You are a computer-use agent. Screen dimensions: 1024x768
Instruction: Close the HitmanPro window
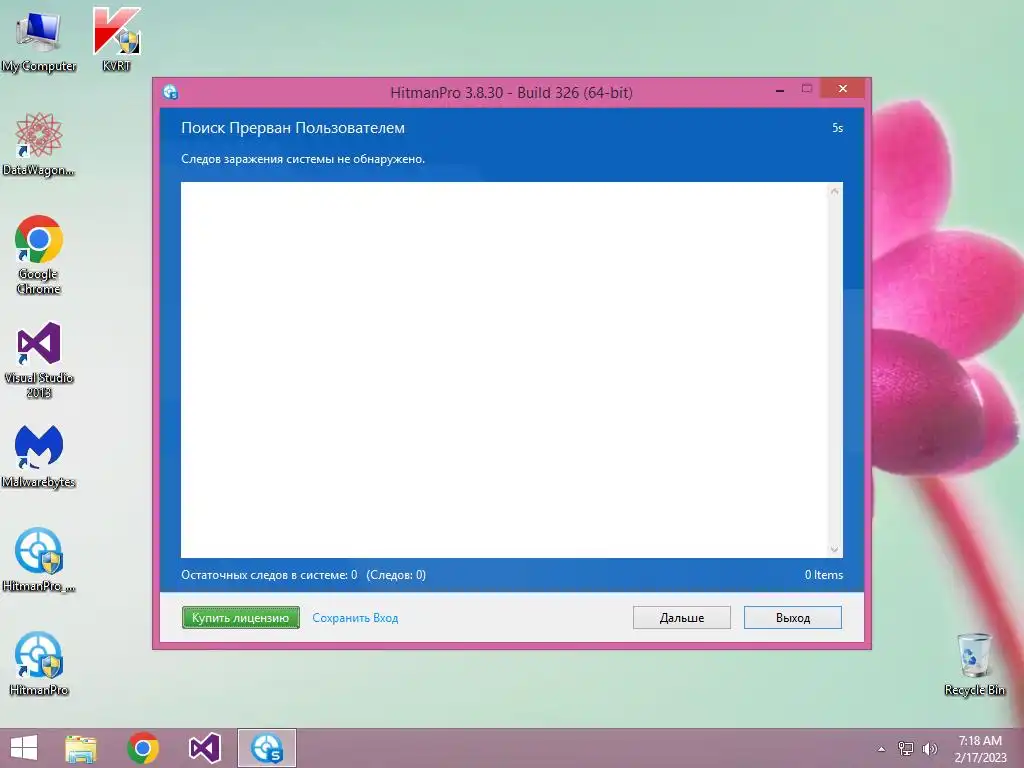click(x=842, y=89)
